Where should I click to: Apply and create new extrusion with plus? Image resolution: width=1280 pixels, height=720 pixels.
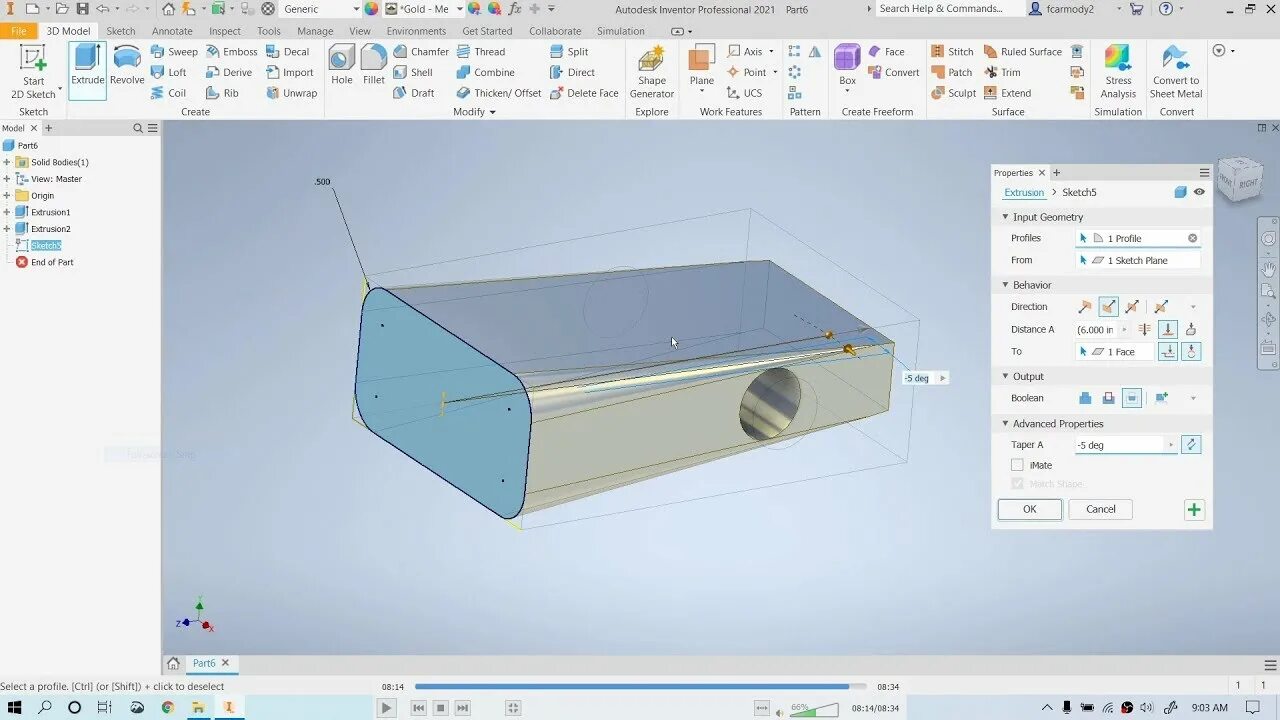tap(1194, 509)
